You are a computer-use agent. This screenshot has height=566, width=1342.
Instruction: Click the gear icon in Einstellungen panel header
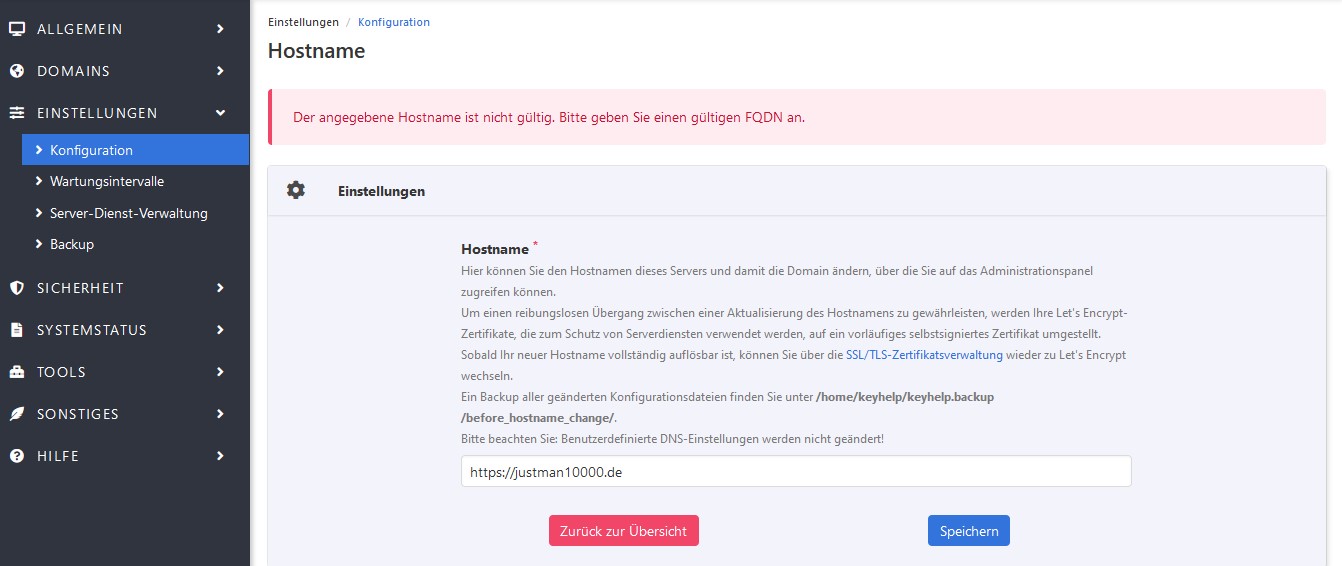click(296, 190)
